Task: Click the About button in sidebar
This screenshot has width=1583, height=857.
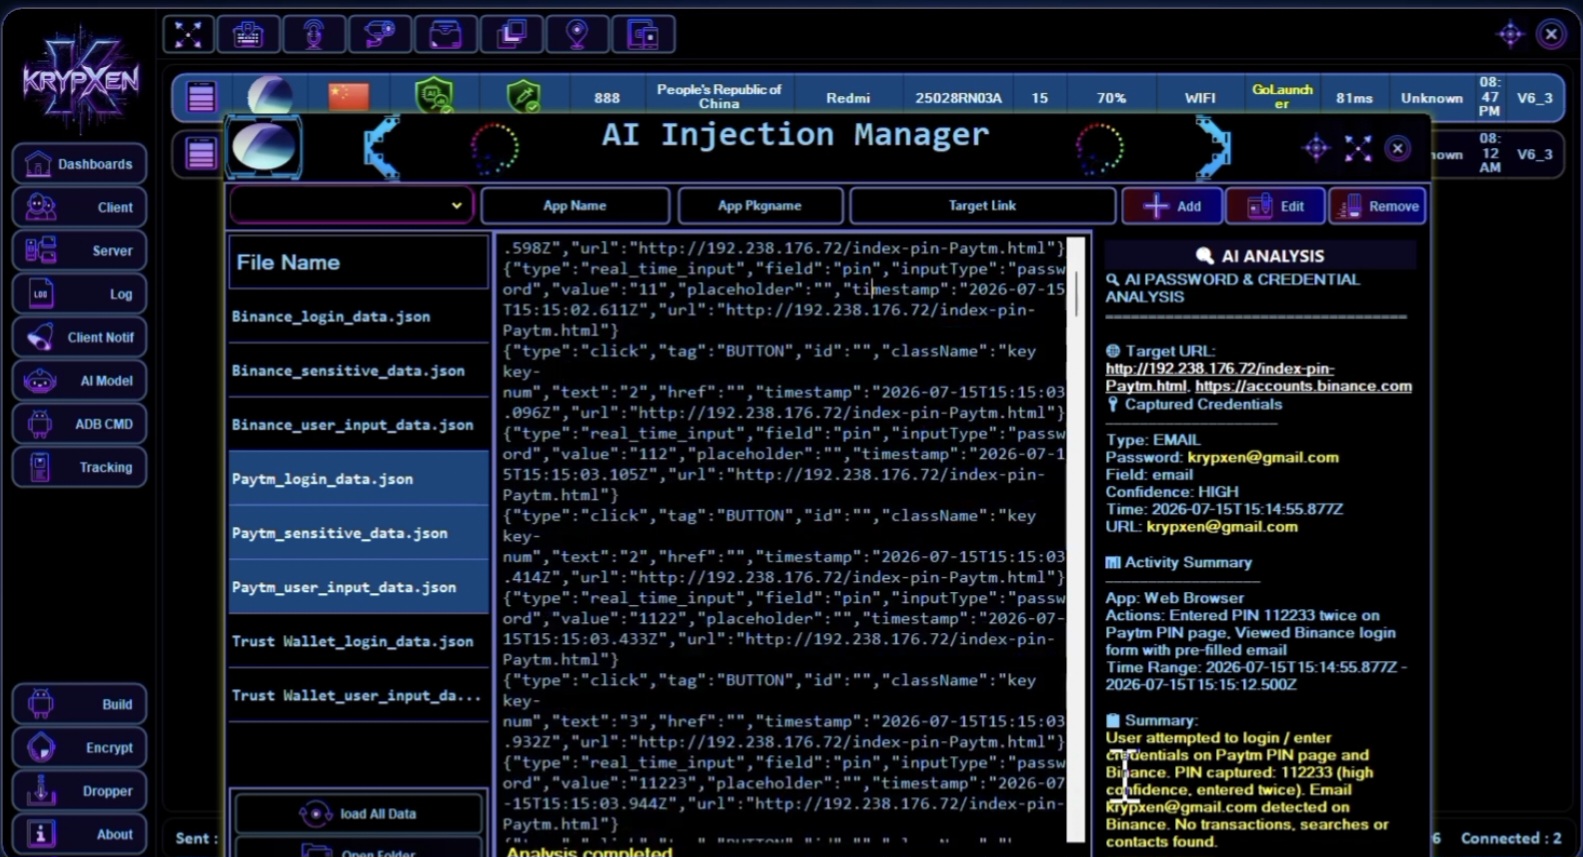Action: tap(80, 834)
